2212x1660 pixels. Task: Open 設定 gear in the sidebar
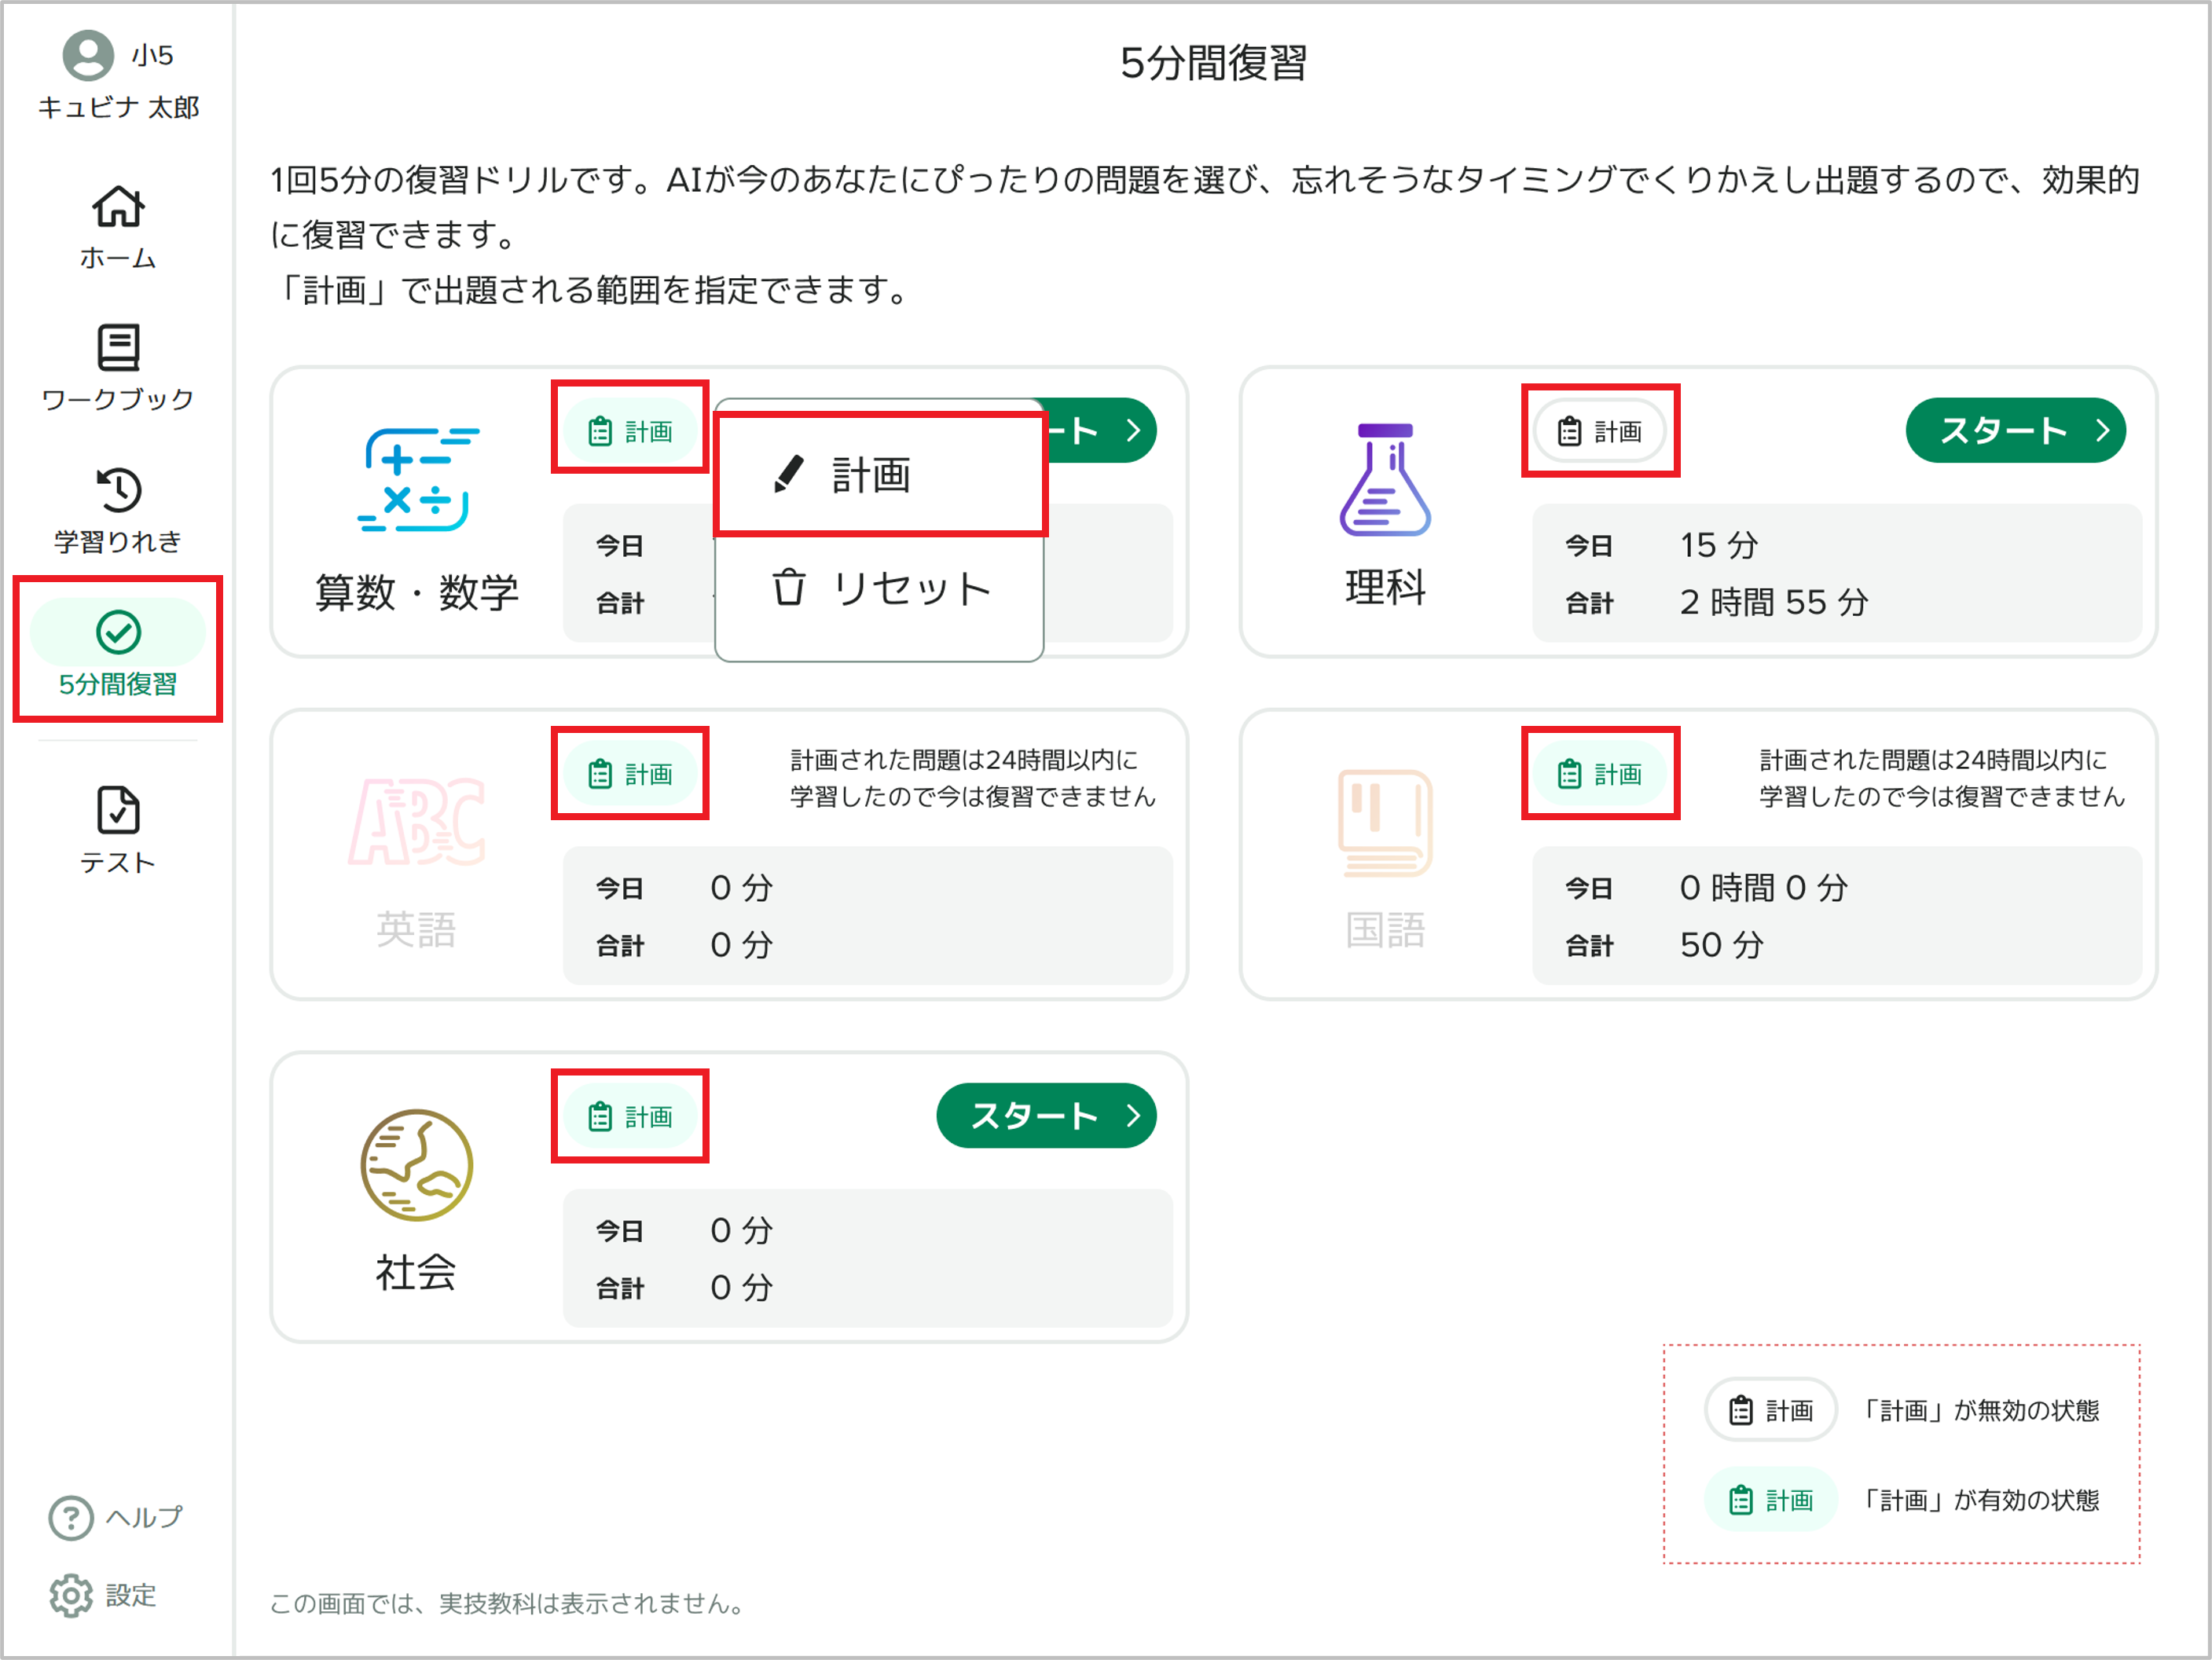[103, 1595]
